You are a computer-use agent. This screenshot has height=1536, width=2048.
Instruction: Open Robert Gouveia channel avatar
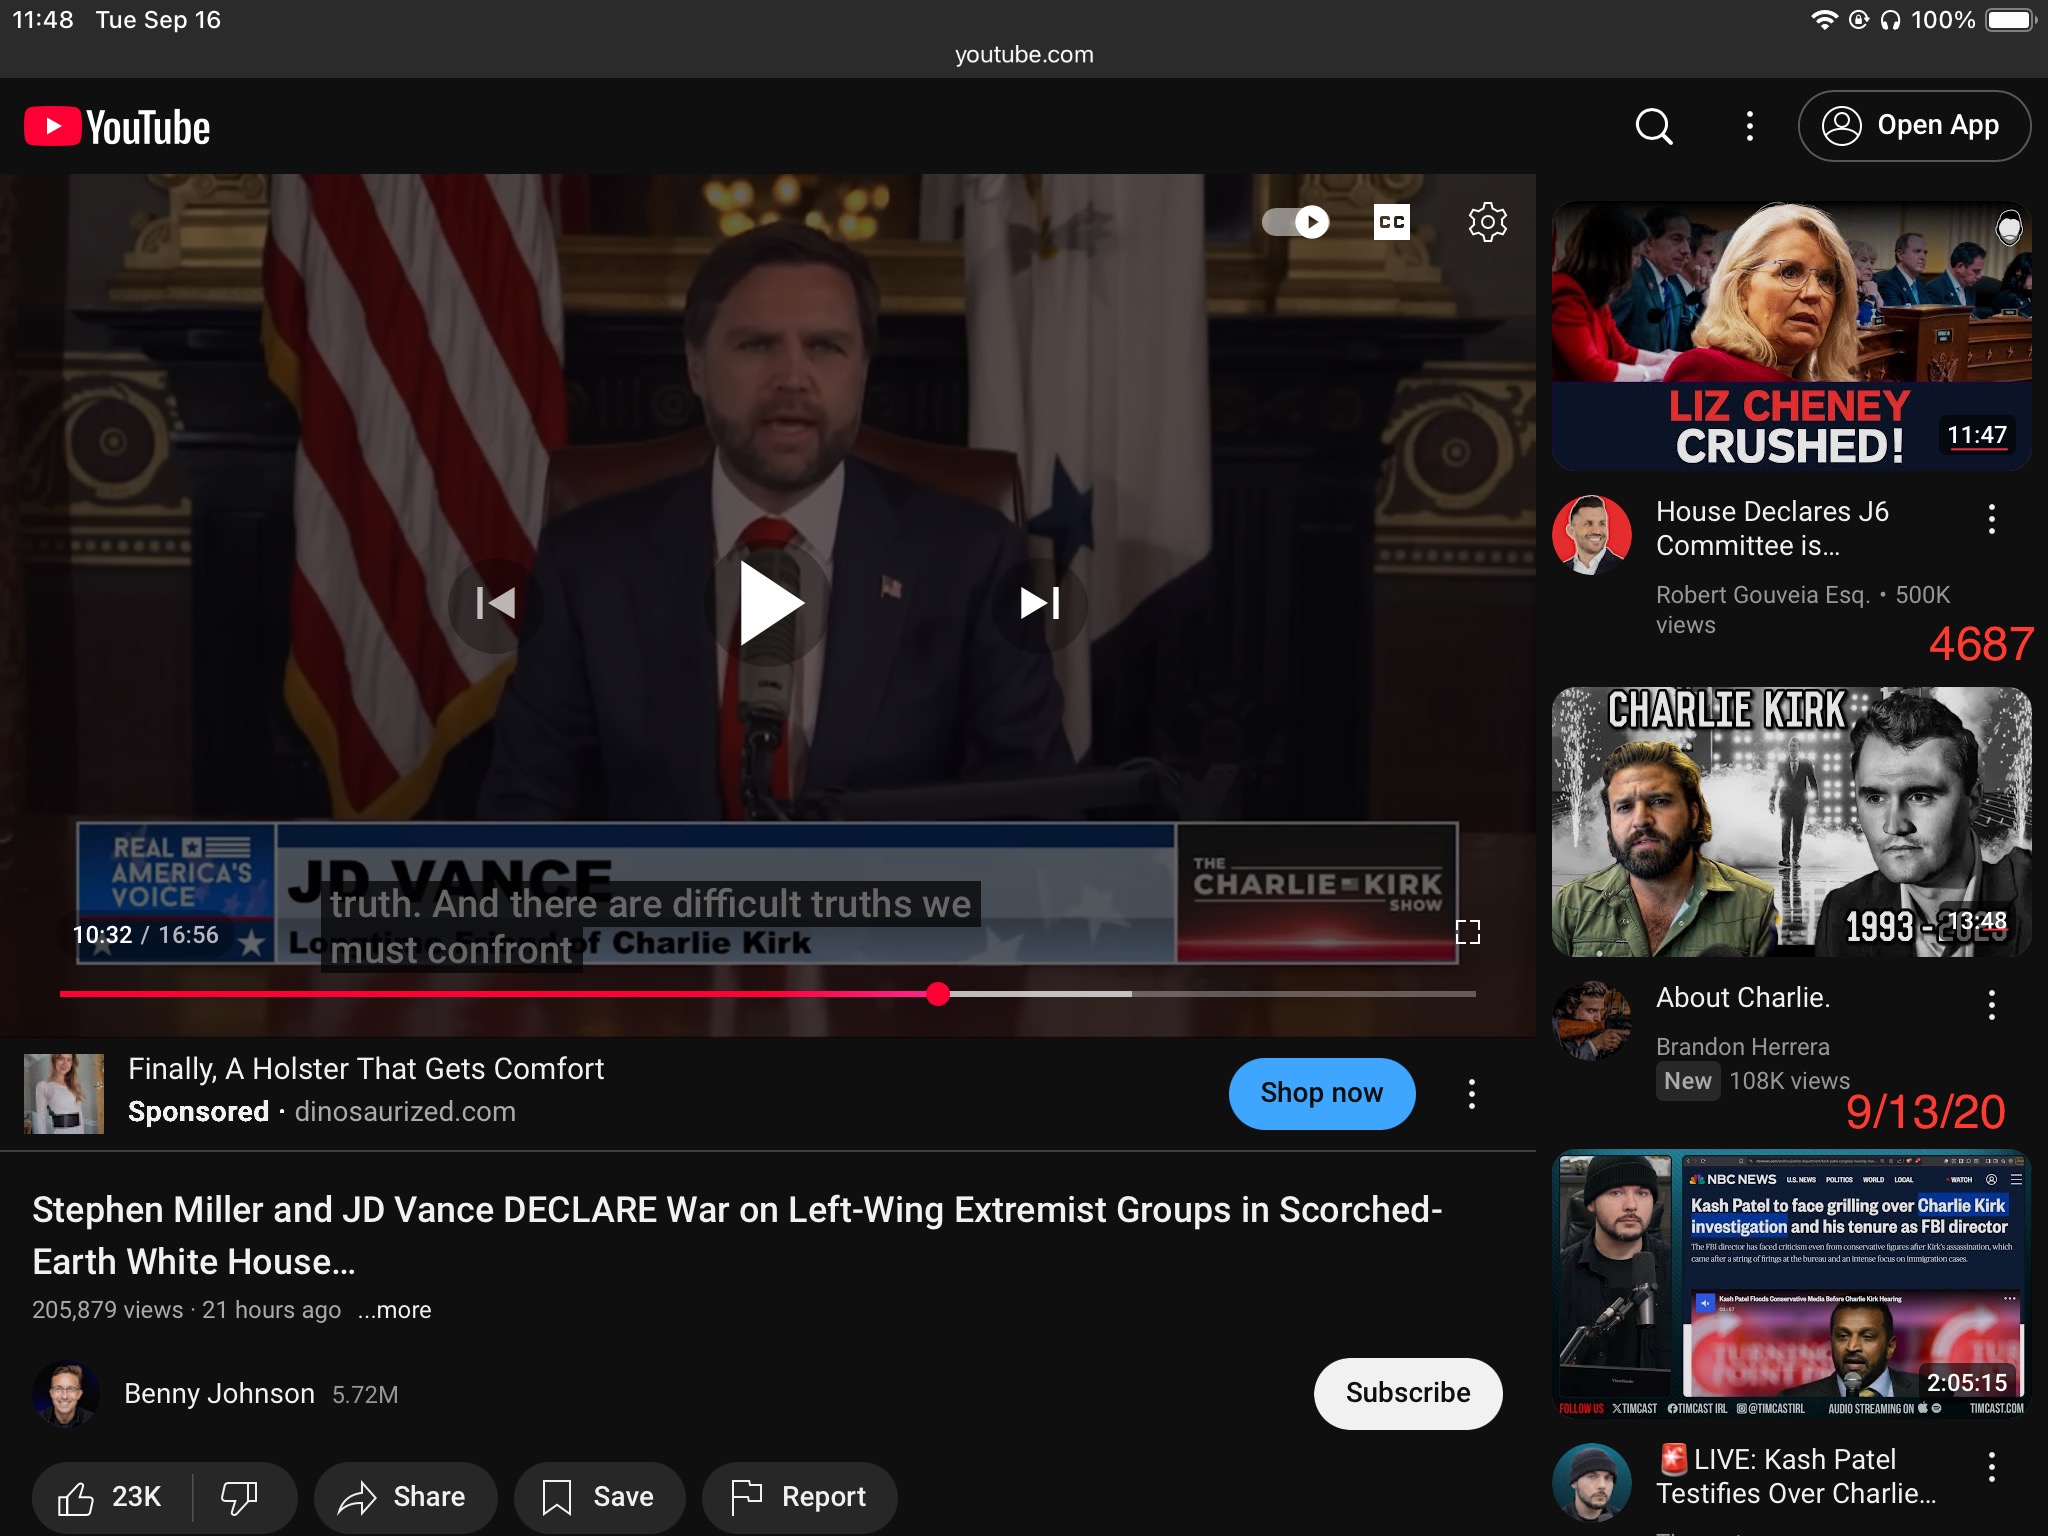1591,535
